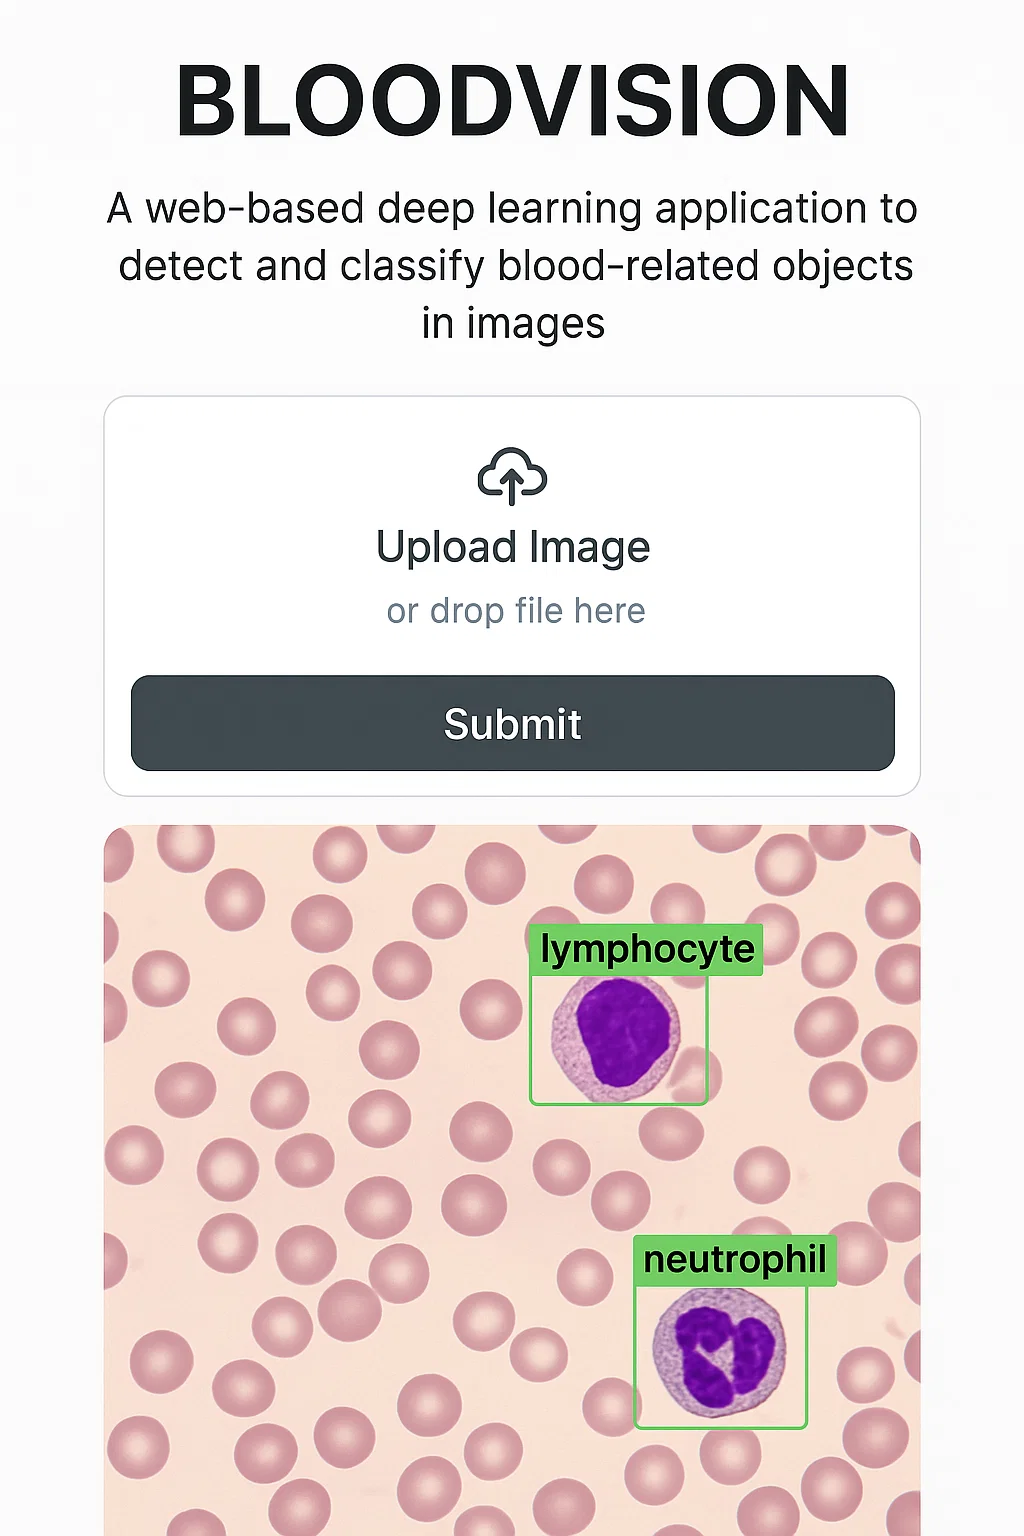Click the blood smear result image
1024x1536 pixels.
(x=512, y=1180)
